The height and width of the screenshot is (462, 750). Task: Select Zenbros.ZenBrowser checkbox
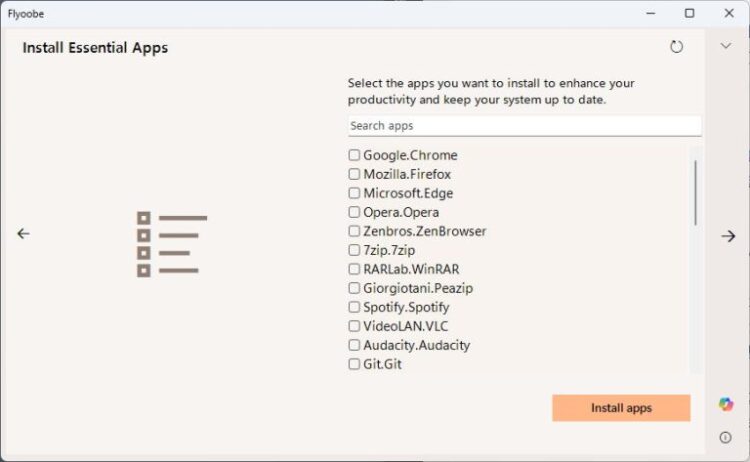[354, 231]
